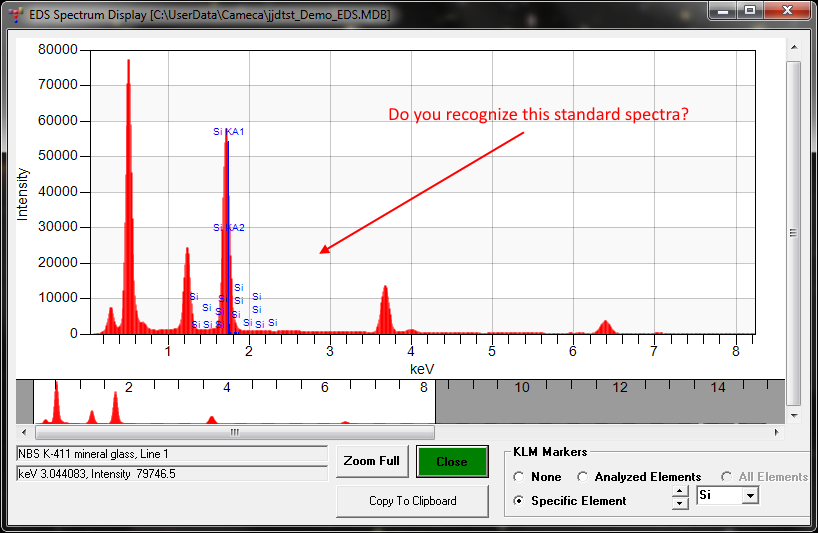
Task: Click the green Close button
Action: pos(452,462)
